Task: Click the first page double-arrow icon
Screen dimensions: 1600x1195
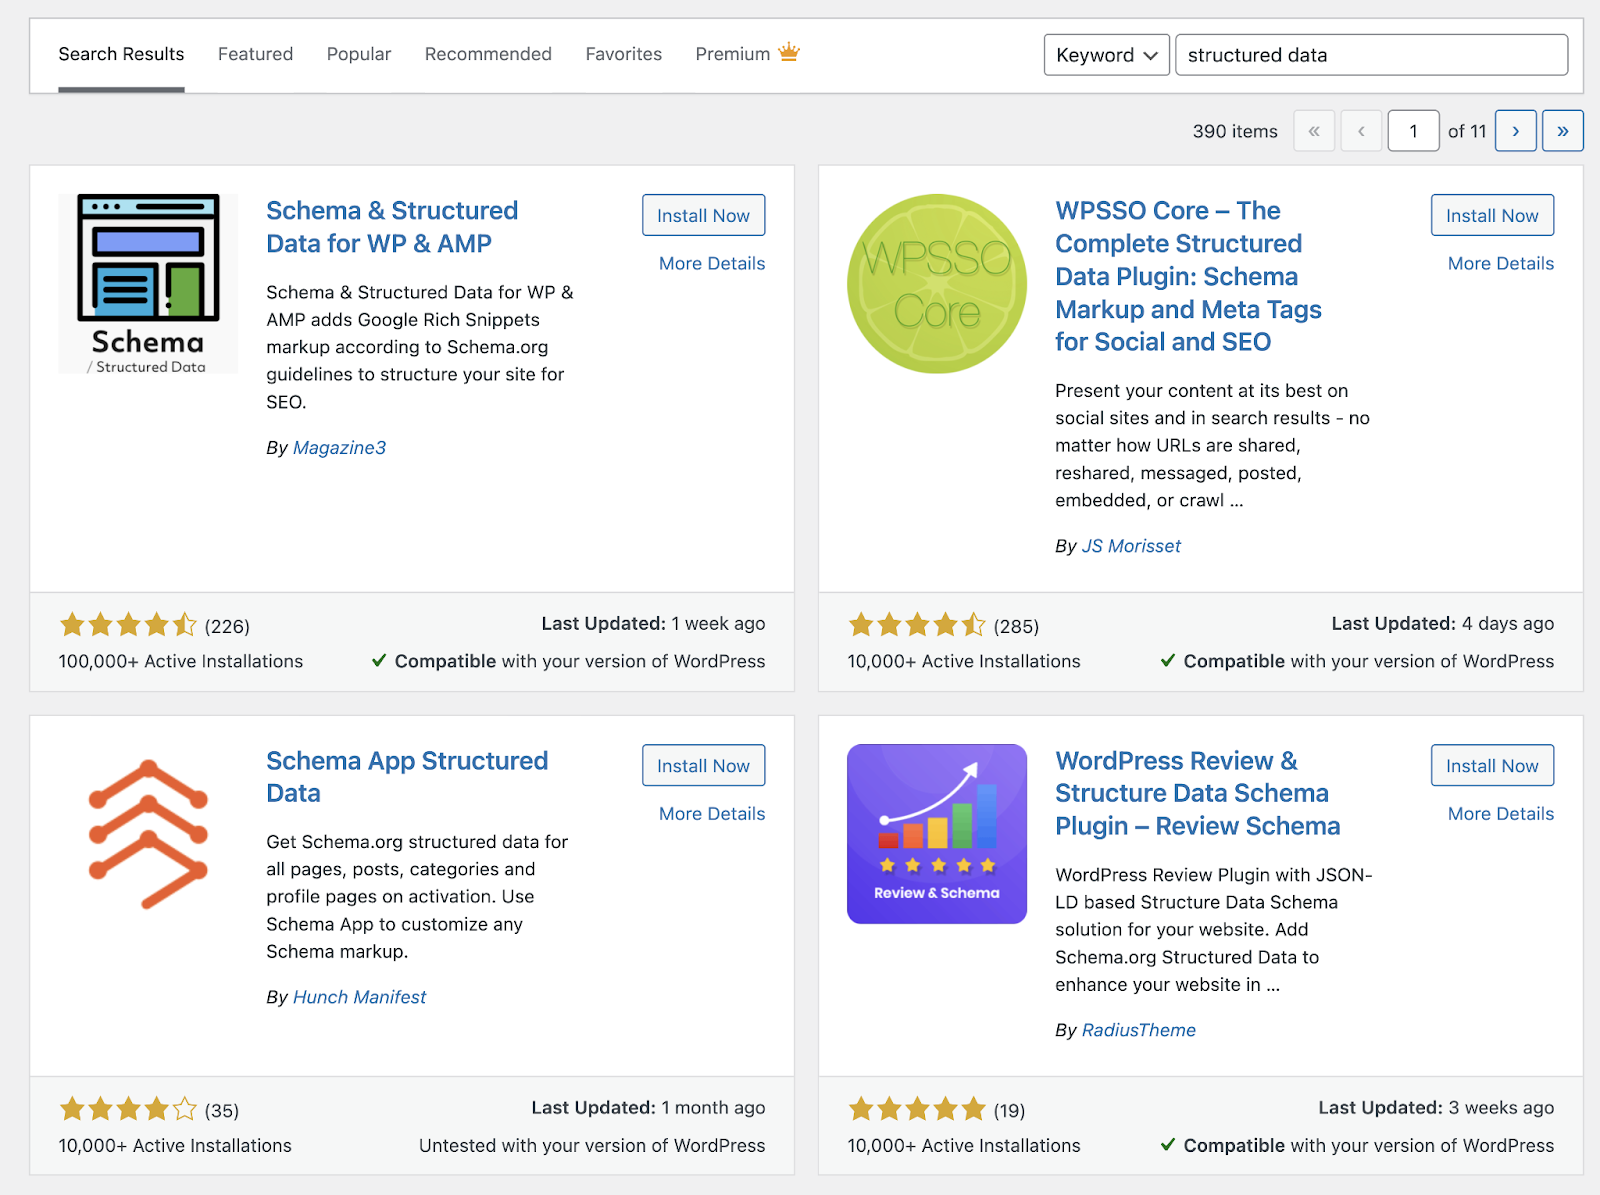Action: [1314, 130]
